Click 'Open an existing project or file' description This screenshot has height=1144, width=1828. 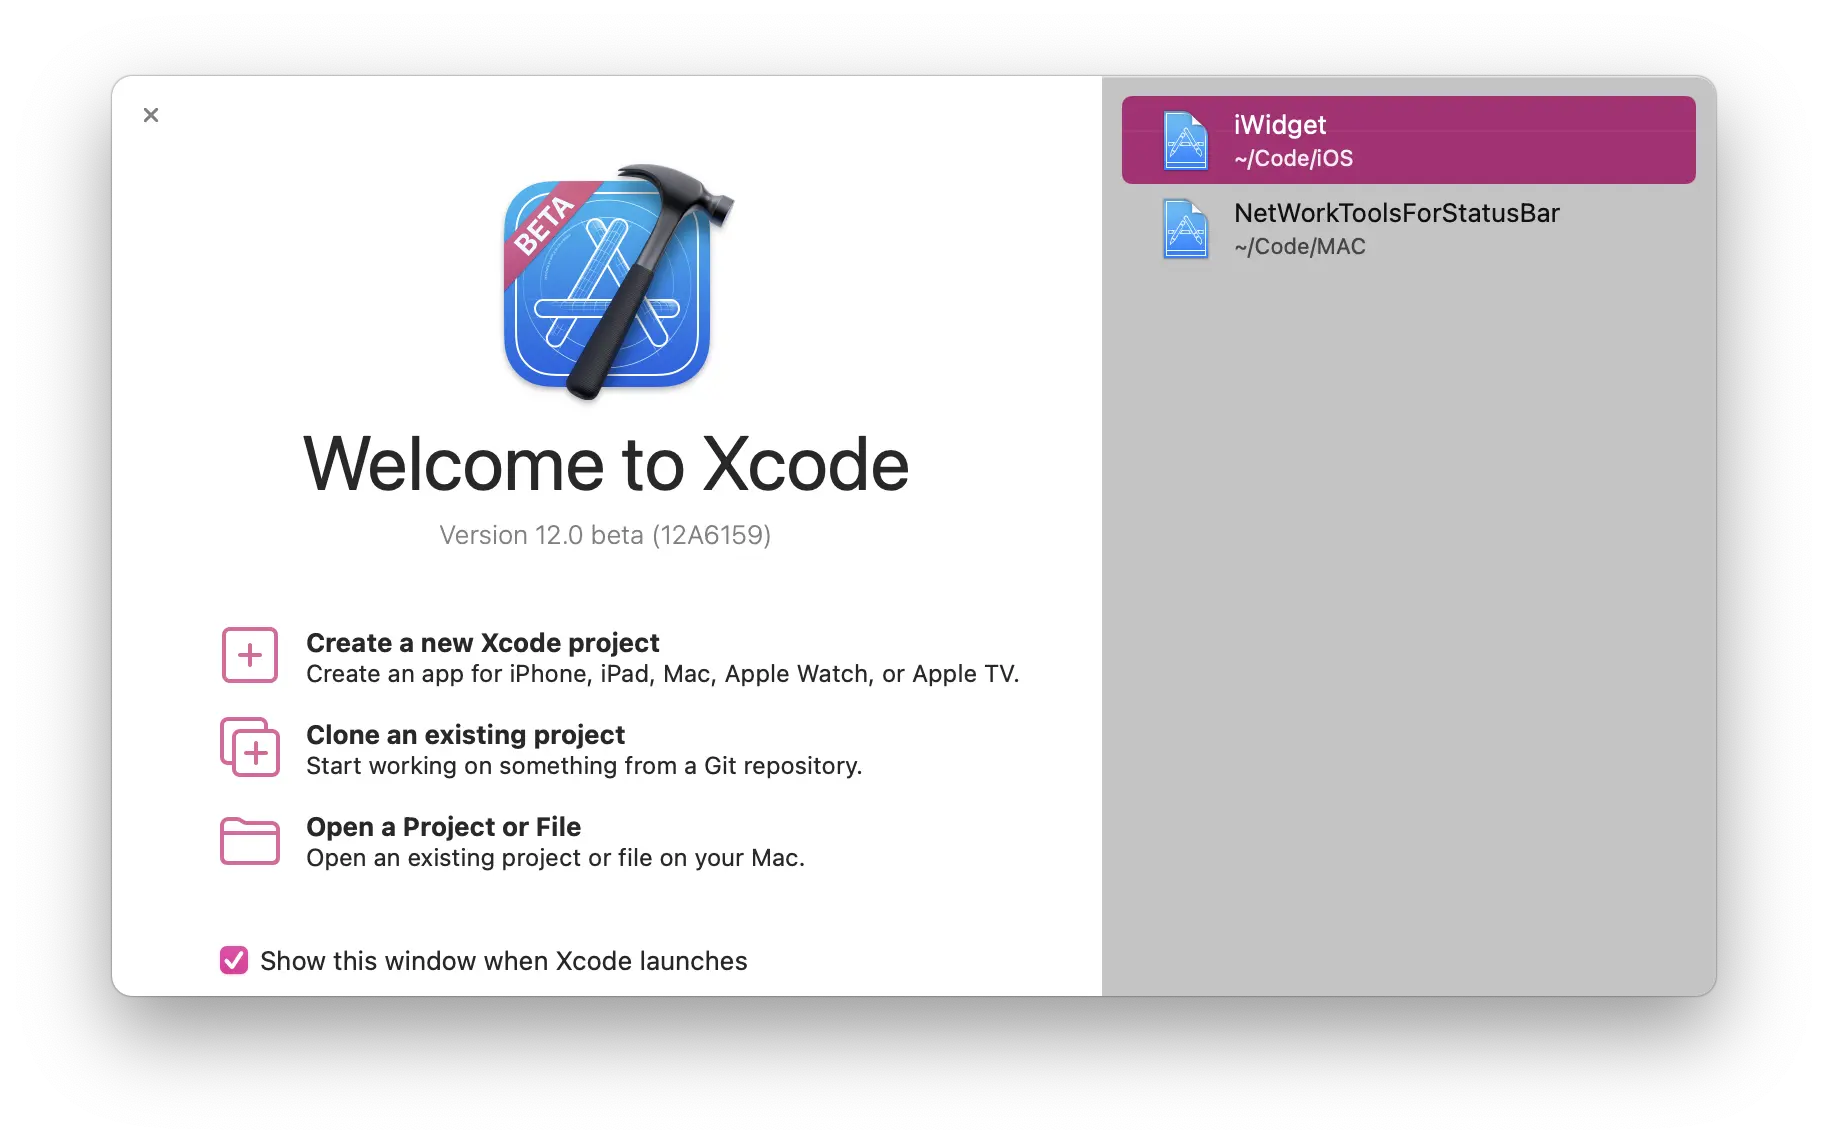coord(555,858)
